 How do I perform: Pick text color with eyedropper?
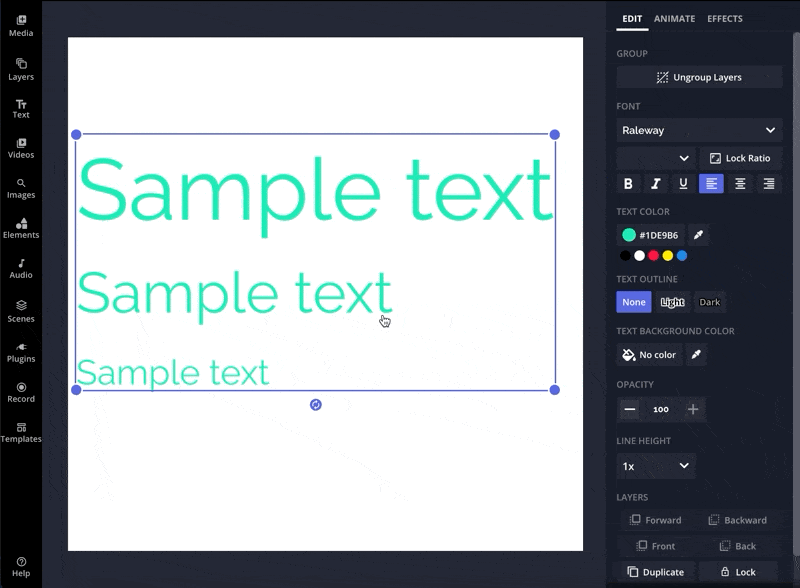click(699, 235)
